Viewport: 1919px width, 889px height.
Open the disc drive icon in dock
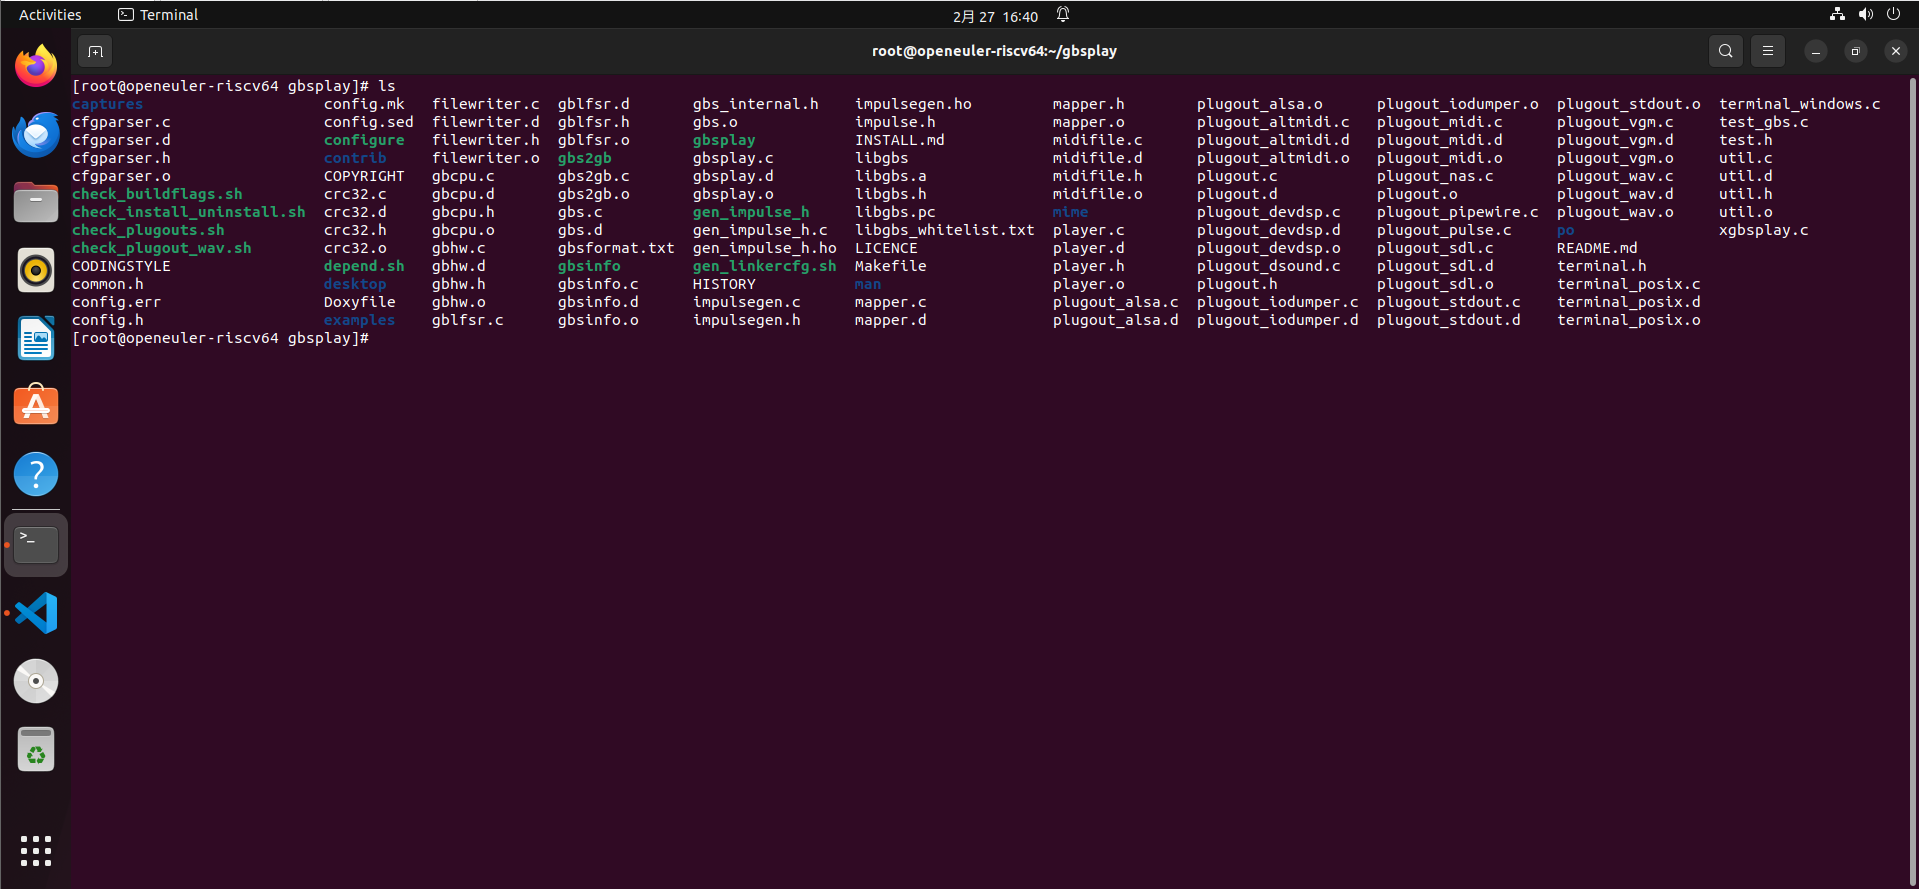coord(36,681)
